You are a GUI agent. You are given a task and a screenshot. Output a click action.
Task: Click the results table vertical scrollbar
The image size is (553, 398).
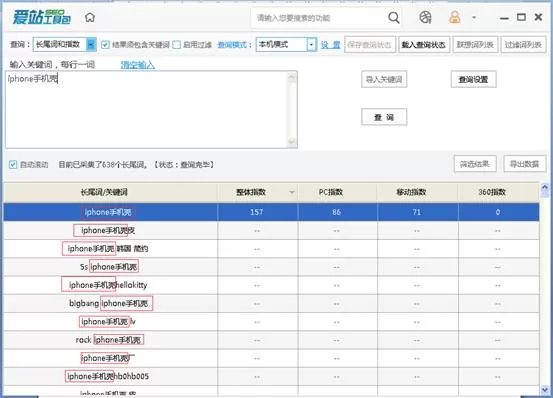point(545,288)
